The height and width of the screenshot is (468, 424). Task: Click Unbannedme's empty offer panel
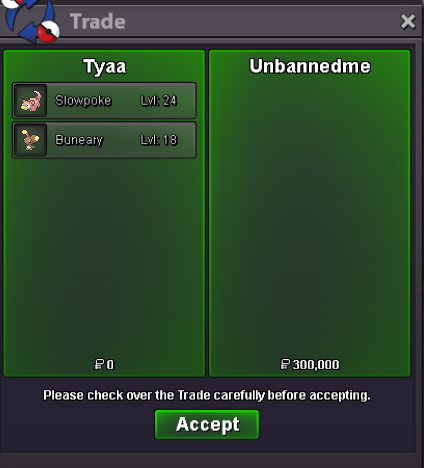pos(310,213)
